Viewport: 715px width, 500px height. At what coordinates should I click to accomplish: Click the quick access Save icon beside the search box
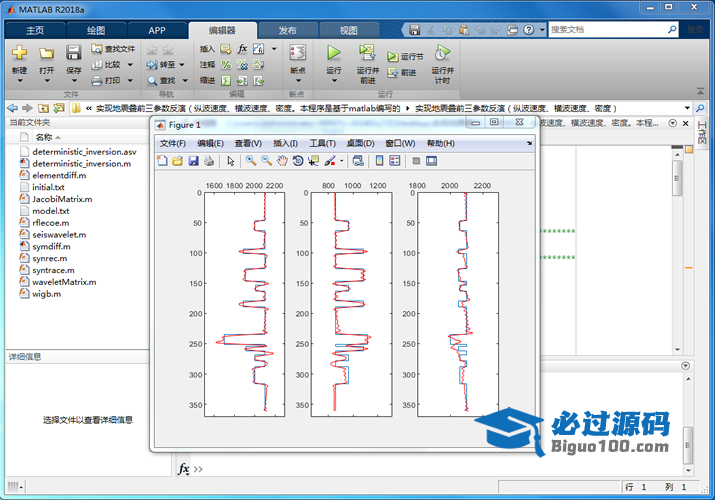pos(414,30)
